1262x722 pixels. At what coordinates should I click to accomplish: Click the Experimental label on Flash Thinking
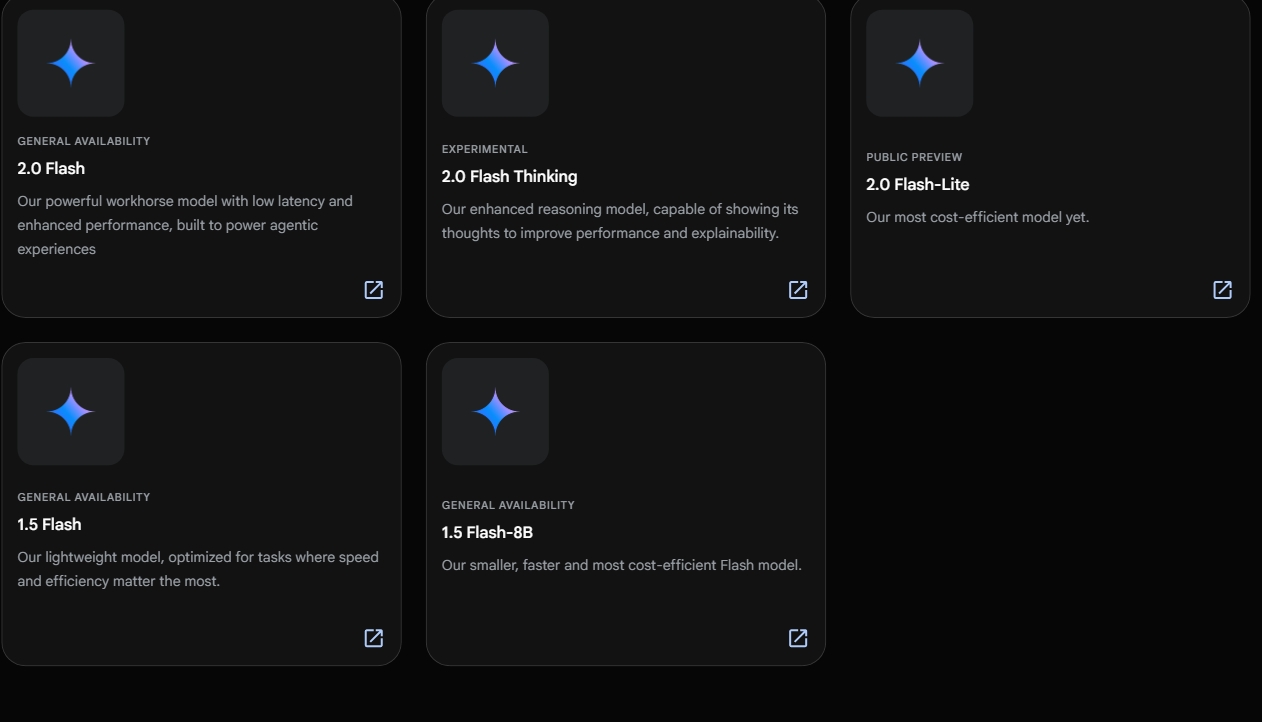click(484, 149)
